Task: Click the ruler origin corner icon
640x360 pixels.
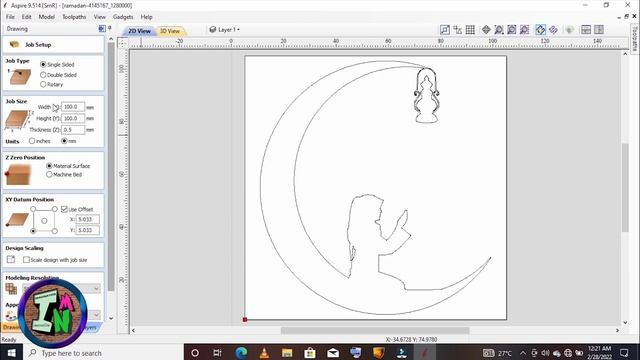Action: 122,42
